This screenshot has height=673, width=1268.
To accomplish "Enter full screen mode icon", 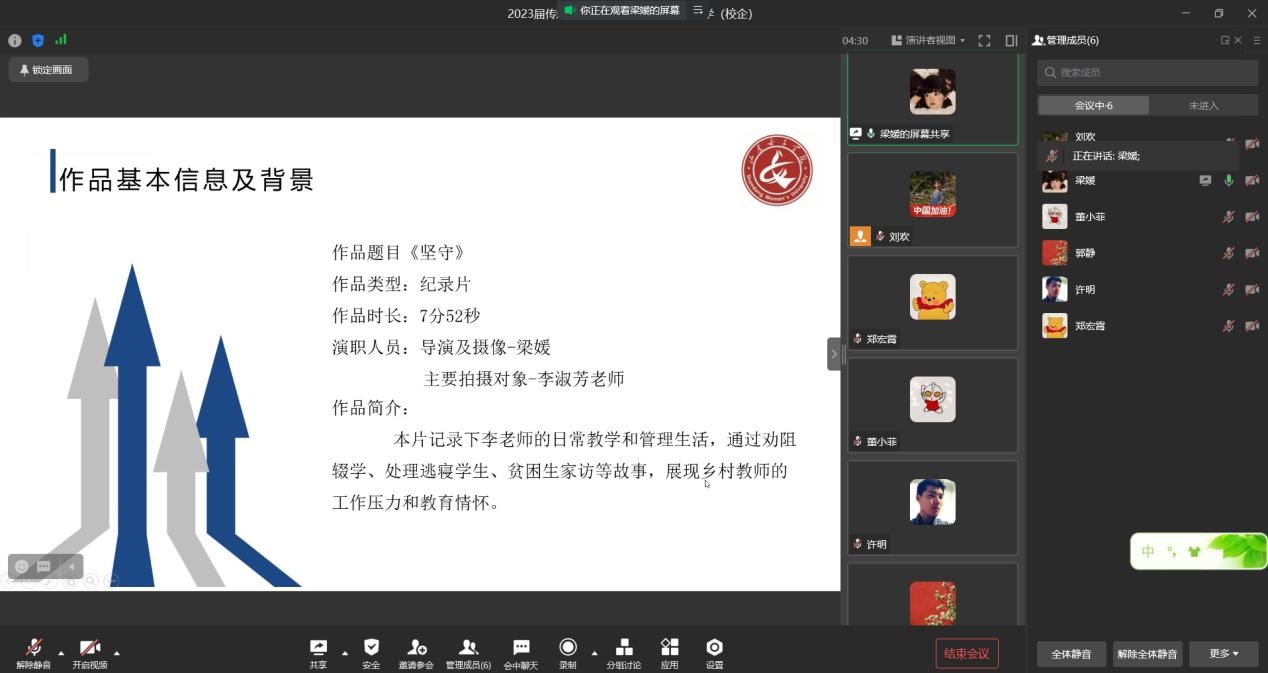I will click(x=984, y=41).
